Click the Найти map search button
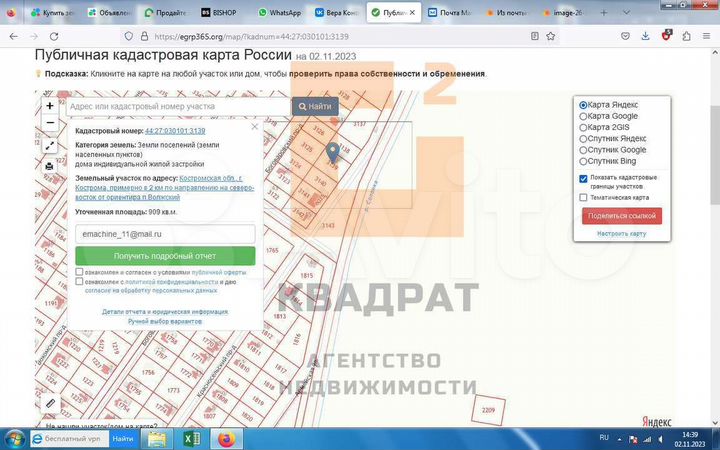Screen dimensions: 720x450 [315, 107]
